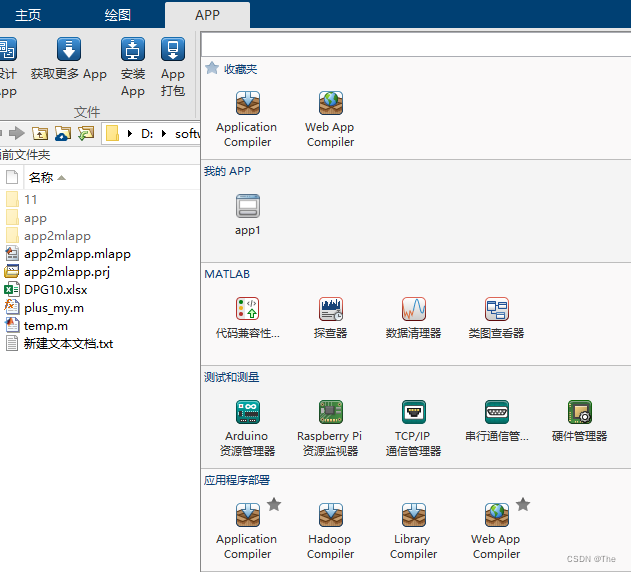Open app1 under My APP
This screenshot has height=572, width=631.
247,214
